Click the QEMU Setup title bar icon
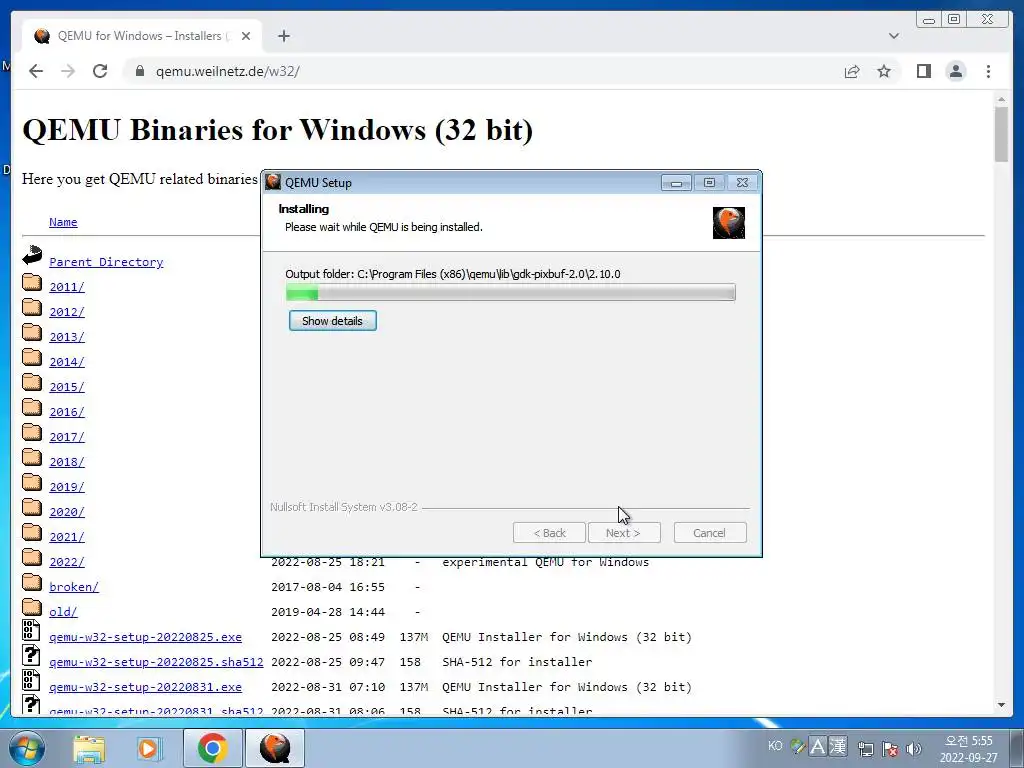Viewport: 1024px width, 768px height. [x=273, y=182]
